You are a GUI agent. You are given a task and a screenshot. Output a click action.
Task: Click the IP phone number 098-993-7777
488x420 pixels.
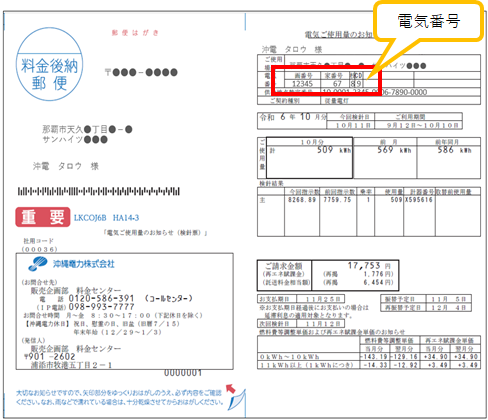(101, 307)
